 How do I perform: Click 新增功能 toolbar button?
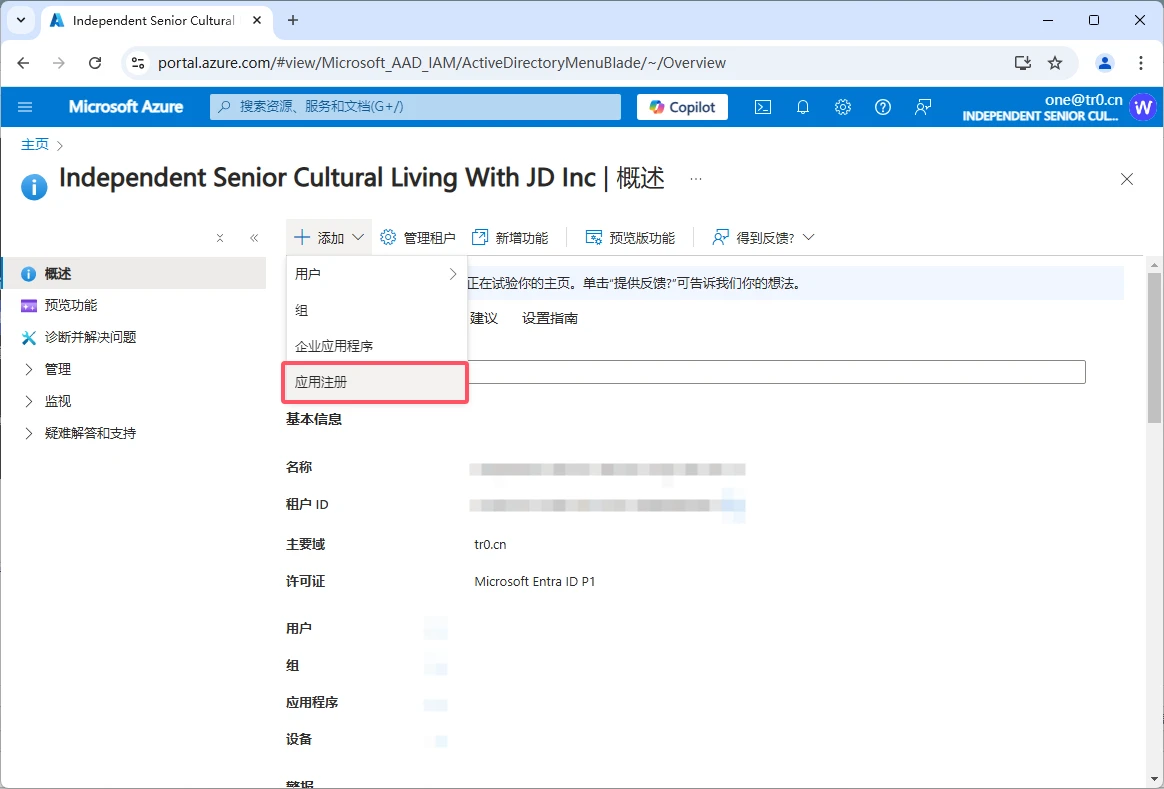tap(510, 238)
